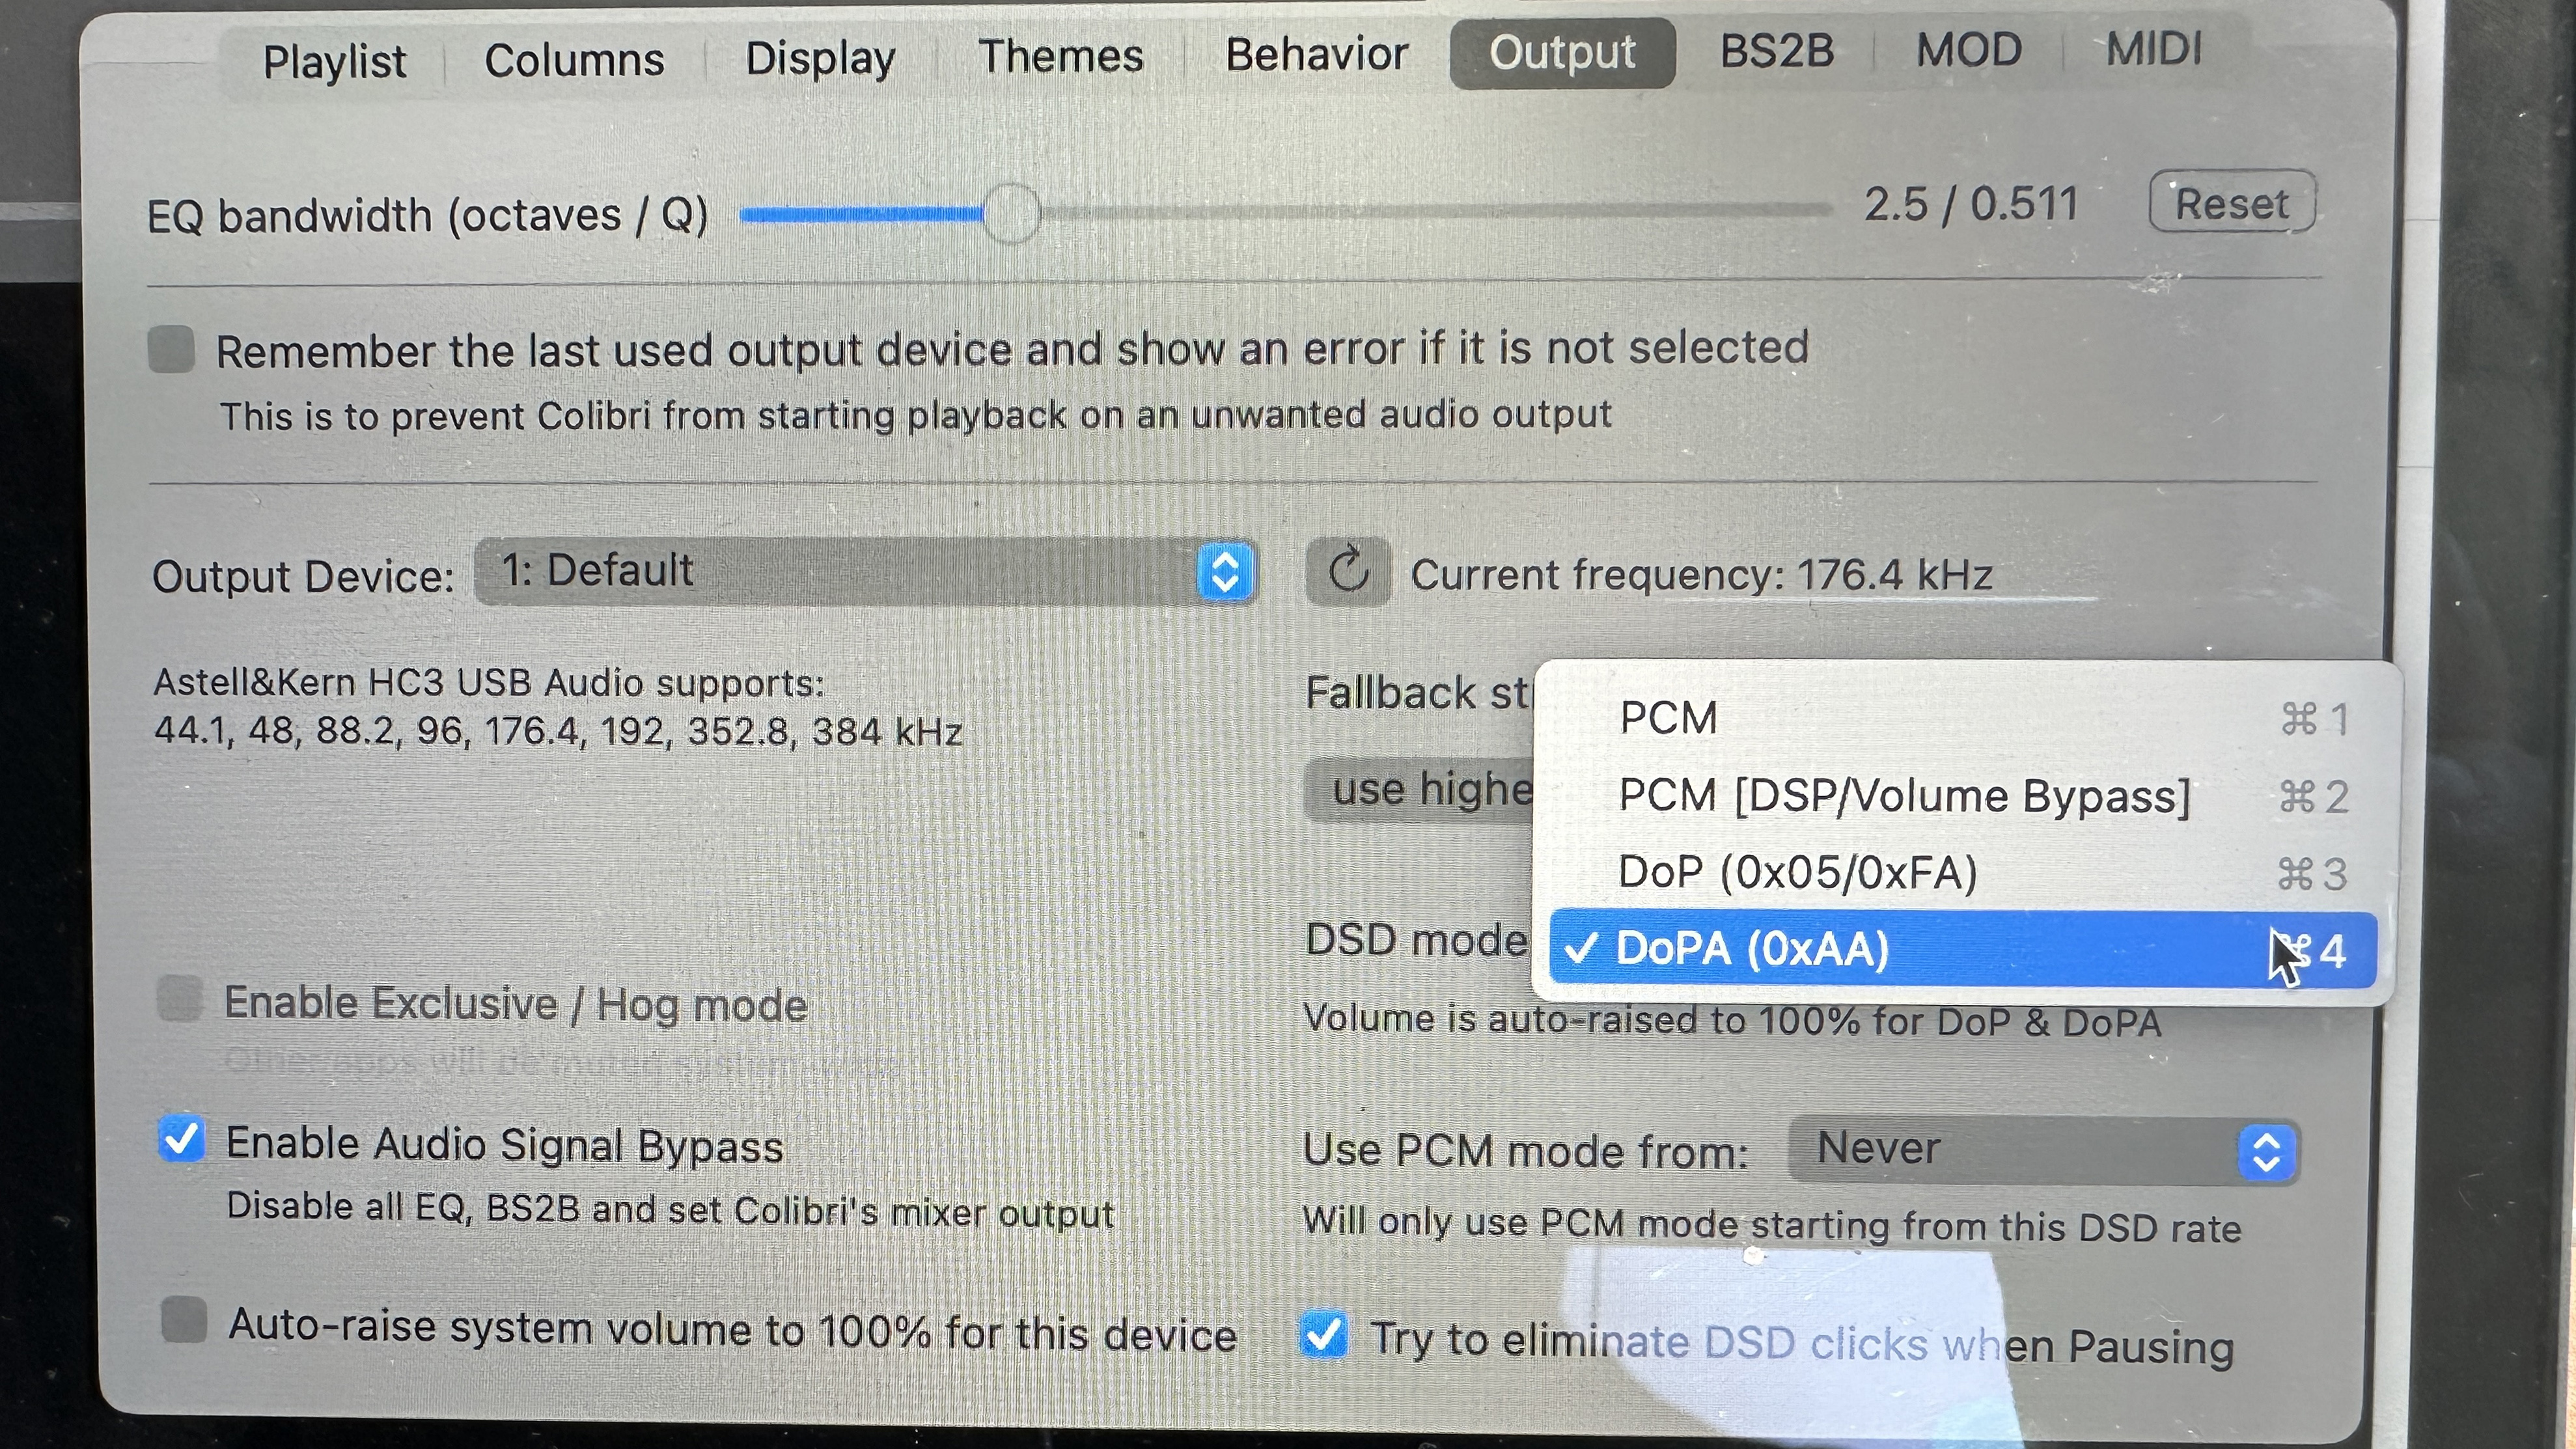The height and width of the screenshot is (1449, 2576).
Task: Select PCM DSP/Volume Bypass mode
Action: pos(1902,793)
